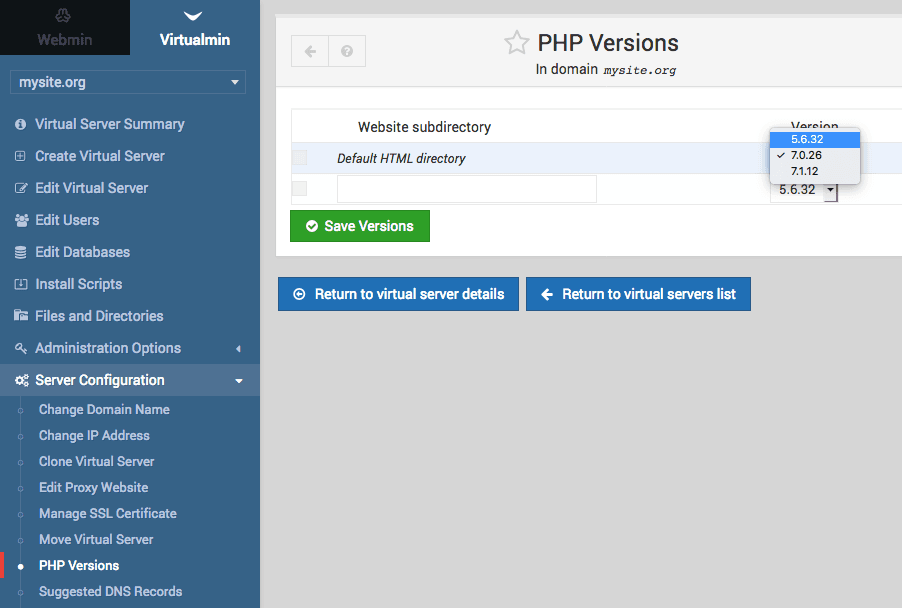Tick the checkbox beside the empty subdirectory field
Screen dimensions: 902x608
tap(300, 188)
